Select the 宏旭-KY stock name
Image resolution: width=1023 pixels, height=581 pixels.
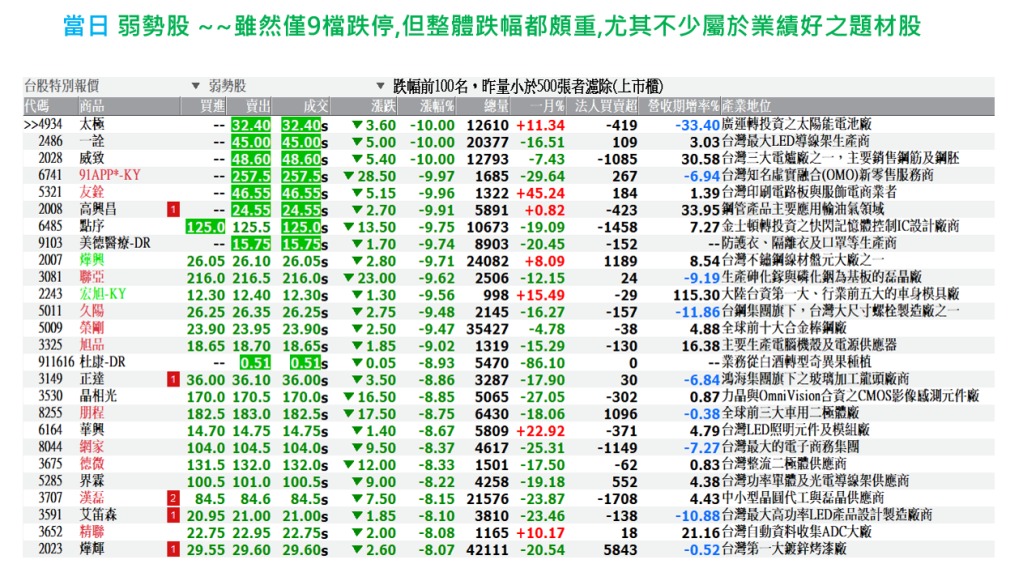click(x=104, y=295)
